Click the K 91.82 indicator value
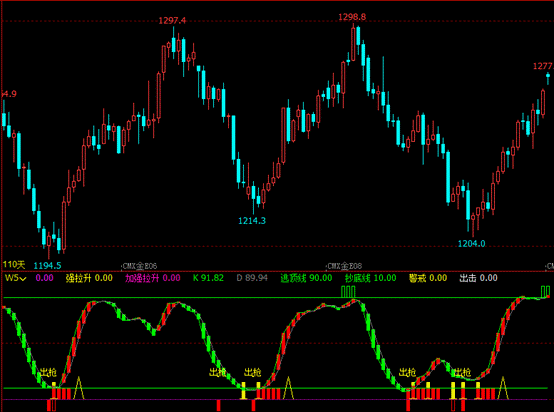The height and width of the screenshot is (412, 554). [x=208, y=278]
